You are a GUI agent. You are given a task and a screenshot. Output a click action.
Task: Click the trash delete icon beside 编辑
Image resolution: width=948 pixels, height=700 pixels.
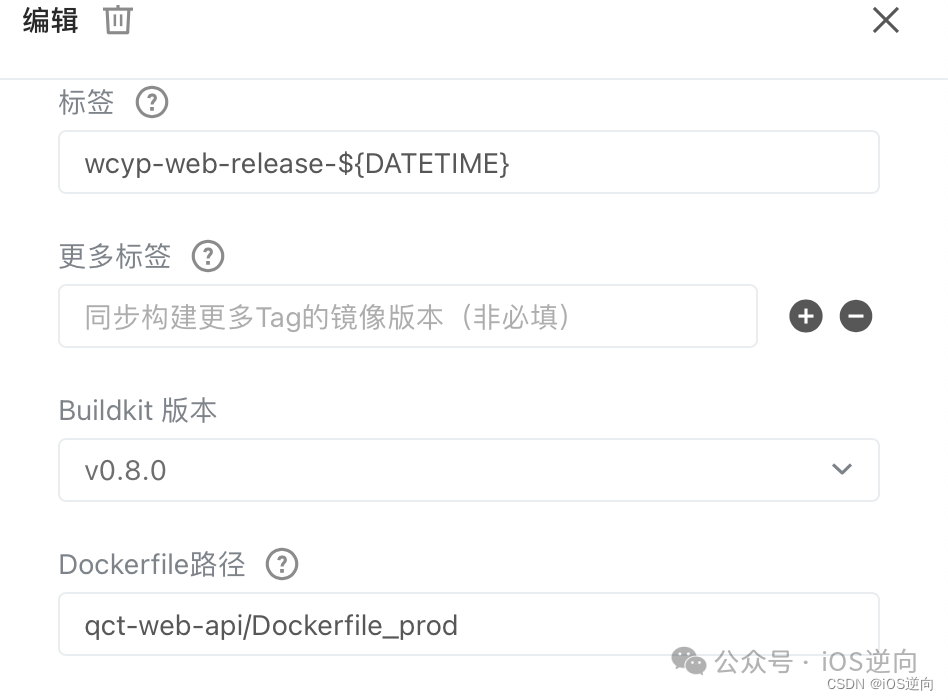pyautogui.click(x=118, y=20)
